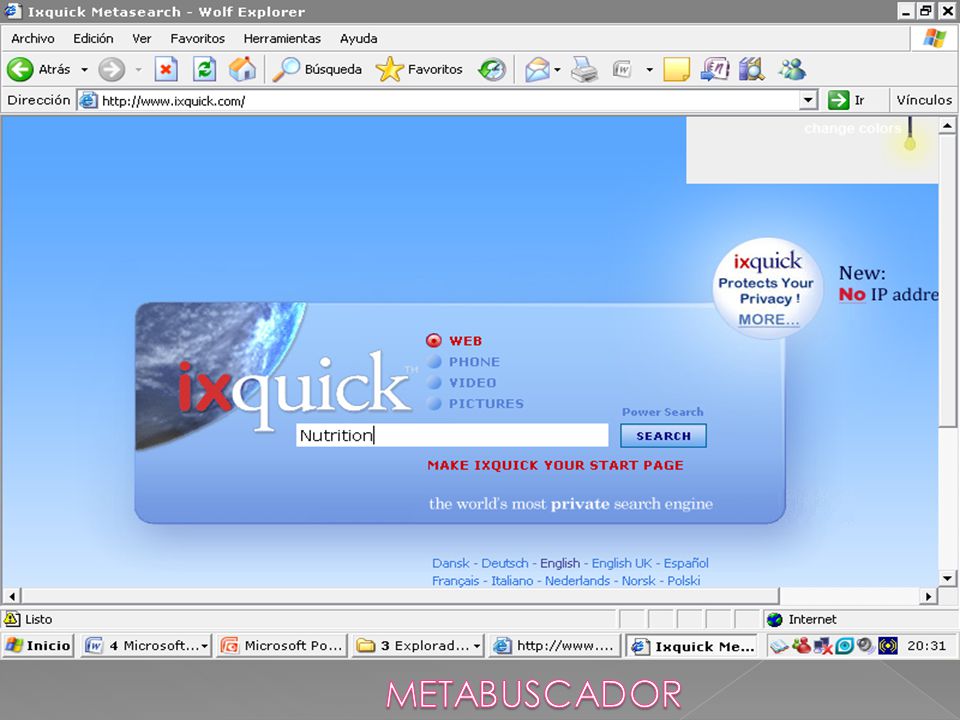The width and height of the screenshot is (960, 720).
Task: Click Vínculos links bar label
Action: pyautogui.click(x=924, y=100)
